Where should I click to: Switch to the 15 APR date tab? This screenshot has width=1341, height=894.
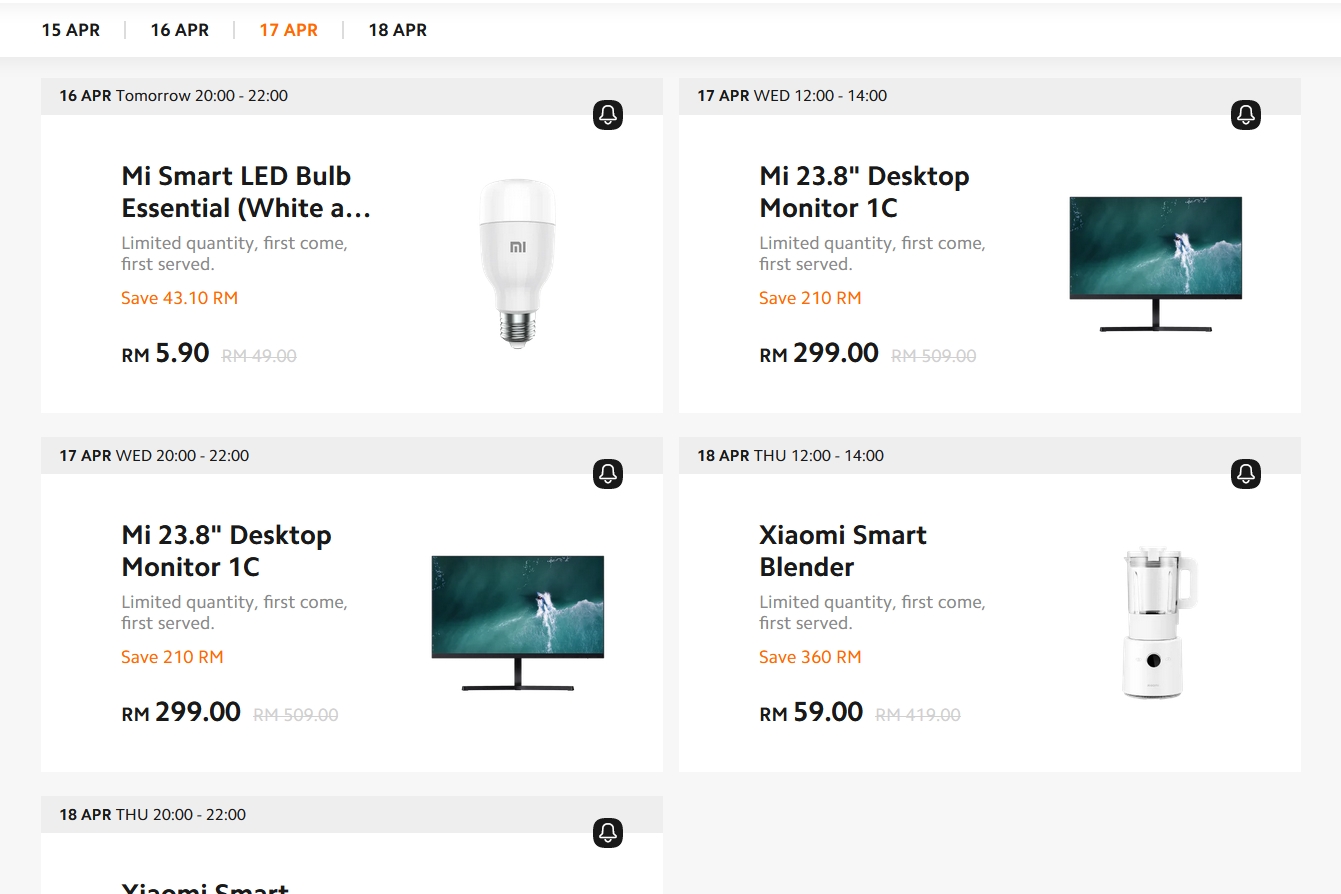click(70, 30)
